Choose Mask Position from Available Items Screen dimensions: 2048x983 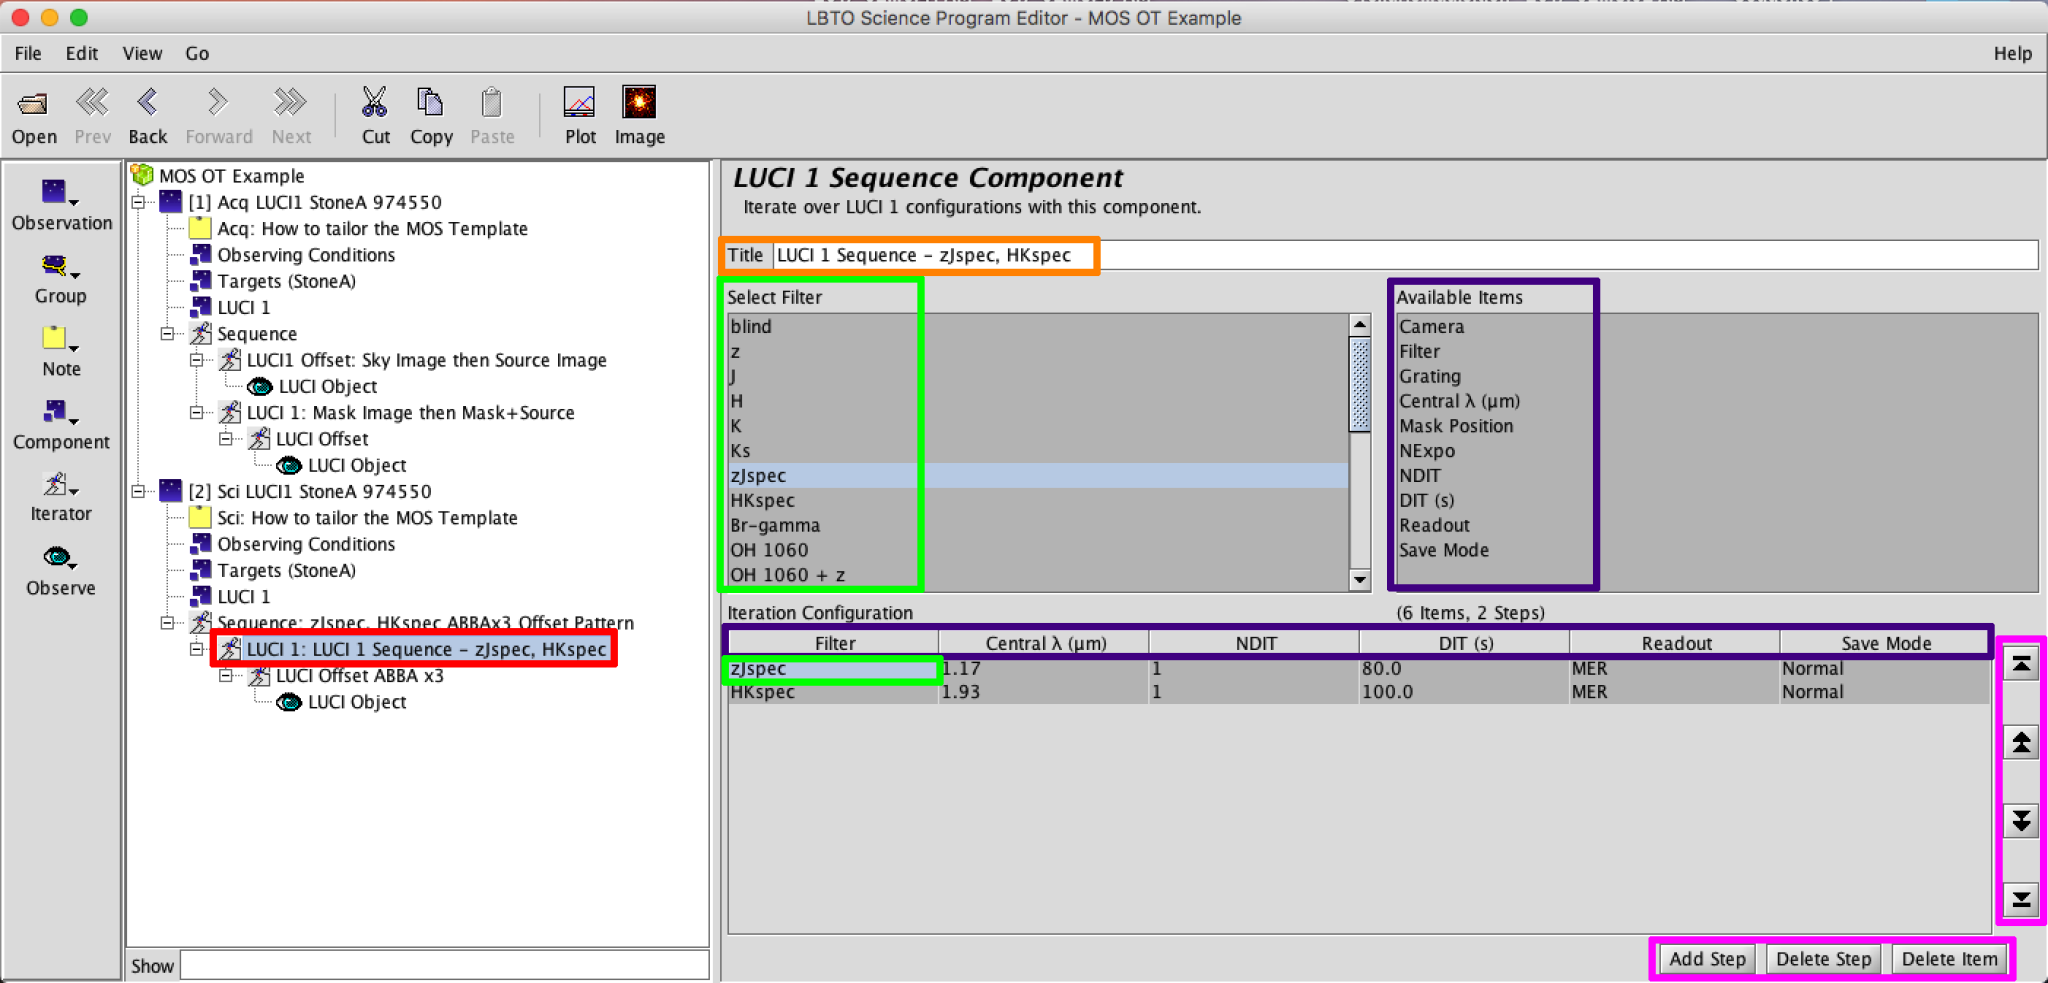tap(1456, 426)
